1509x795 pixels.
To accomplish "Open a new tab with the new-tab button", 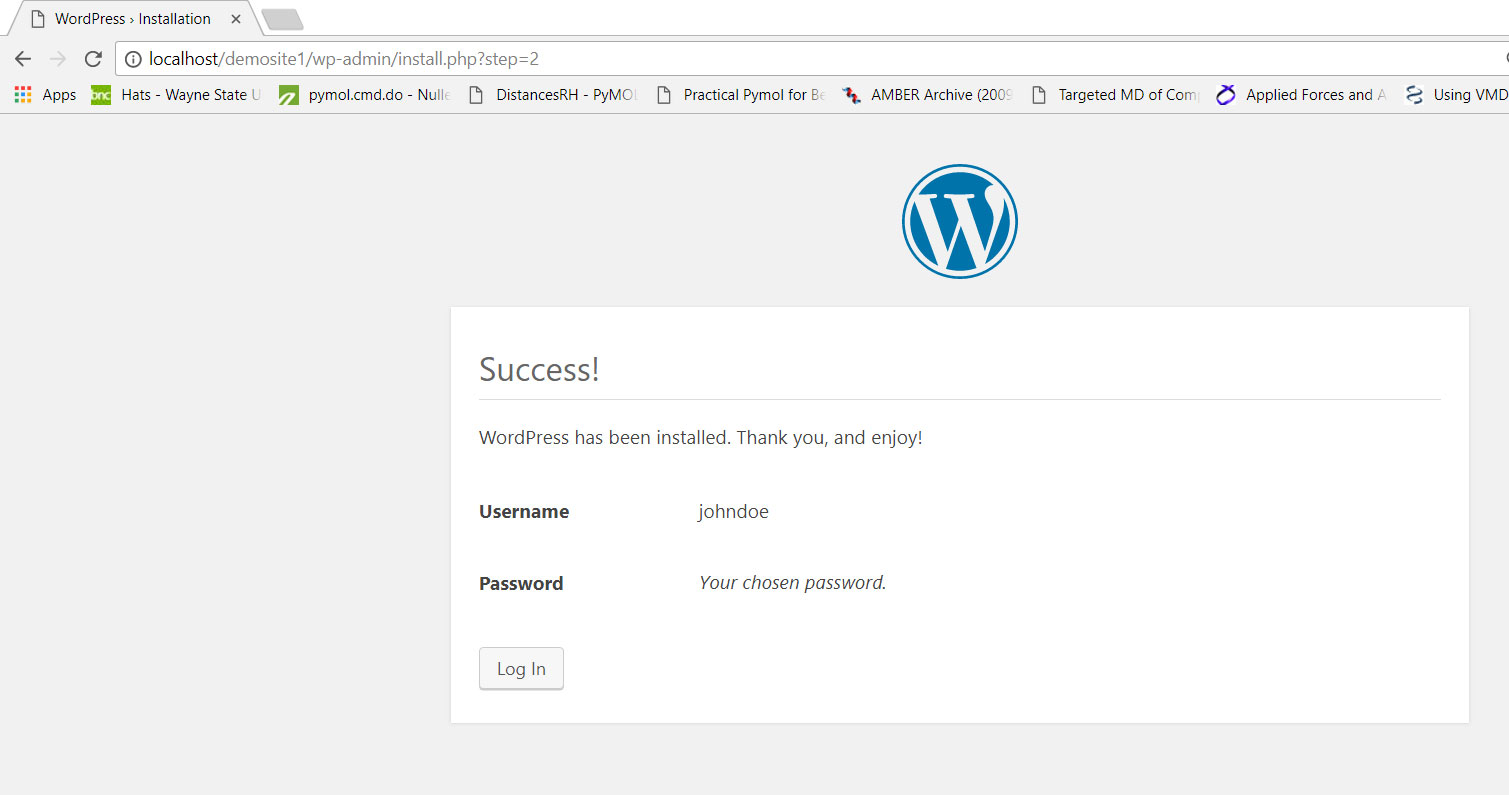I will coord(282,19).
